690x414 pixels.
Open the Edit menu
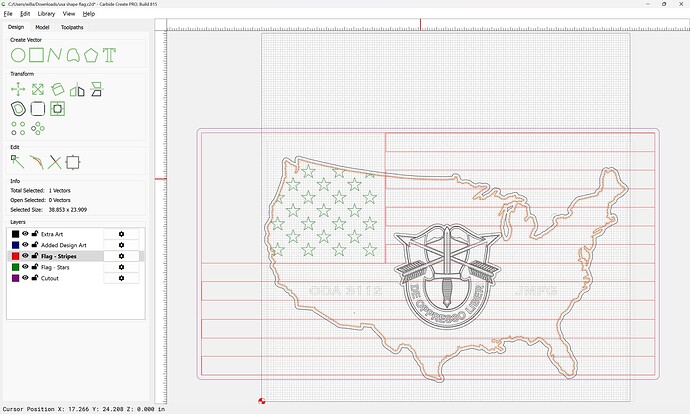tap(25, 14)
